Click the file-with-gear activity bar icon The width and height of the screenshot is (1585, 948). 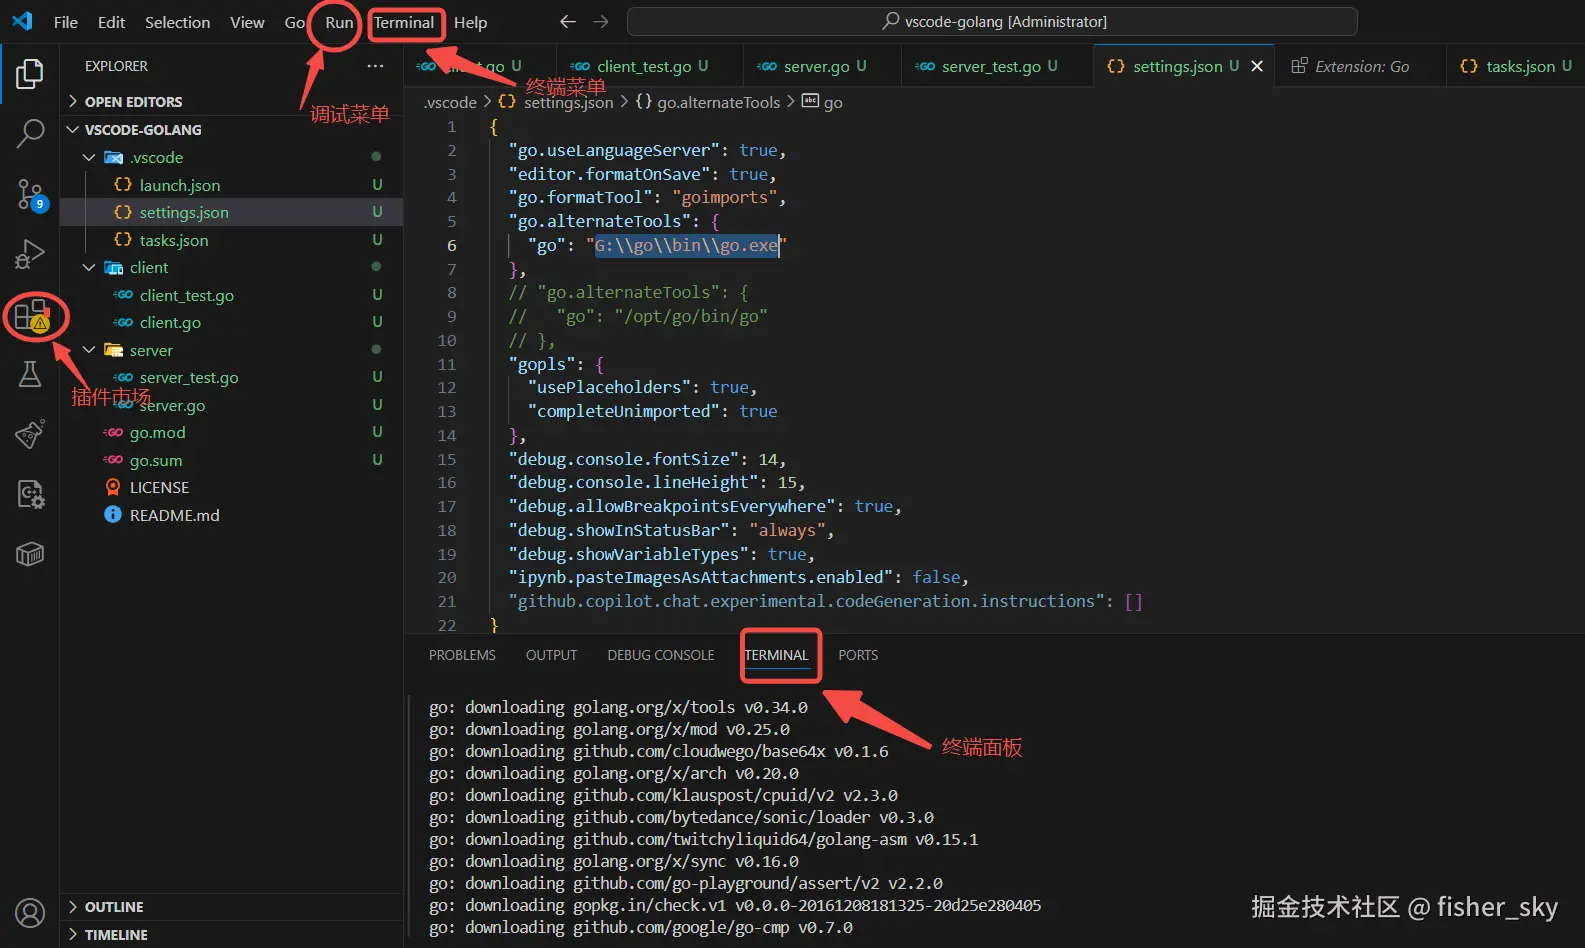(30, 494)
